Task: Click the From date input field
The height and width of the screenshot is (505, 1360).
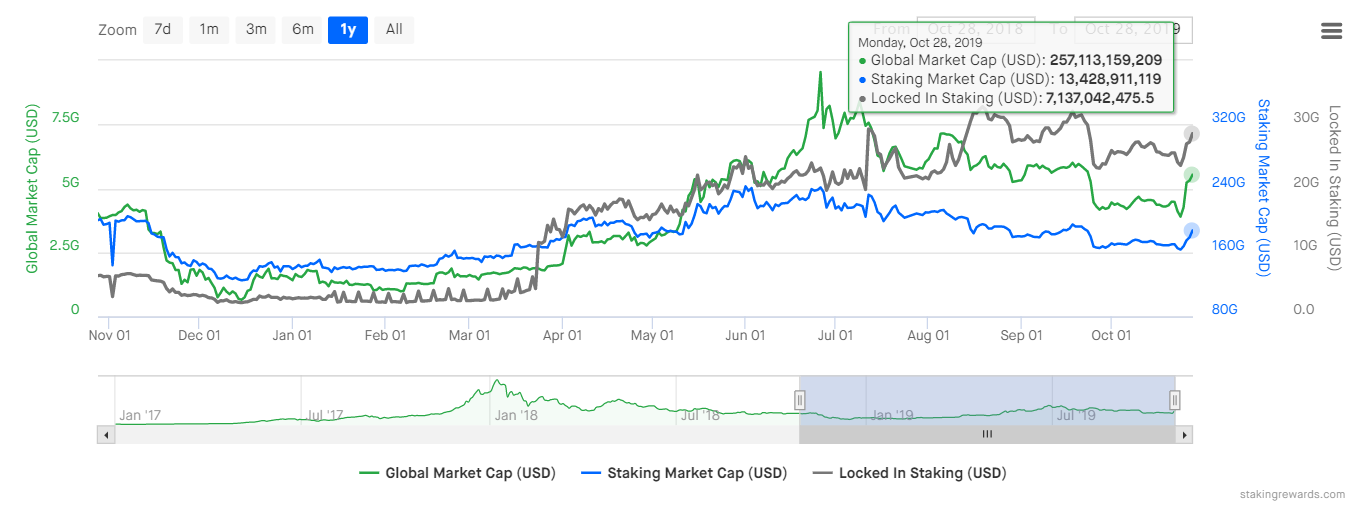Action: pyautogui.click(x=975, y=30)
